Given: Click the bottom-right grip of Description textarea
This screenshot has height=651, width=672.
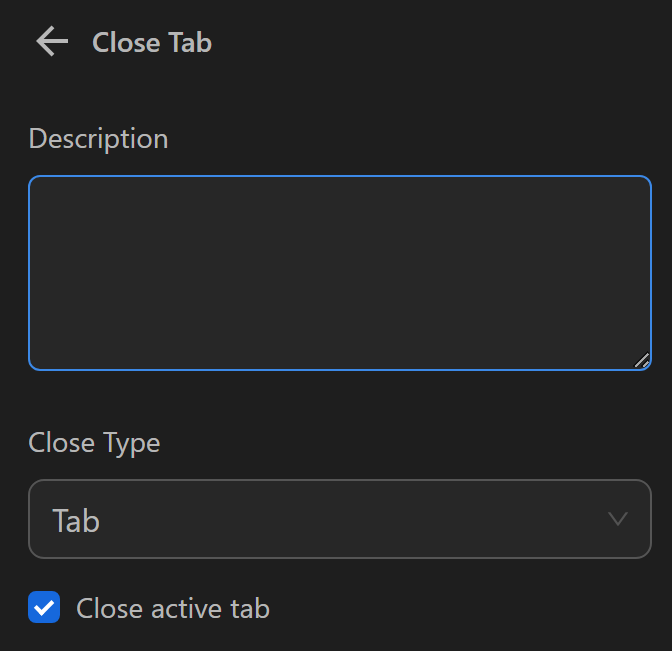Looking at the screenshot, I should (641, 360).
